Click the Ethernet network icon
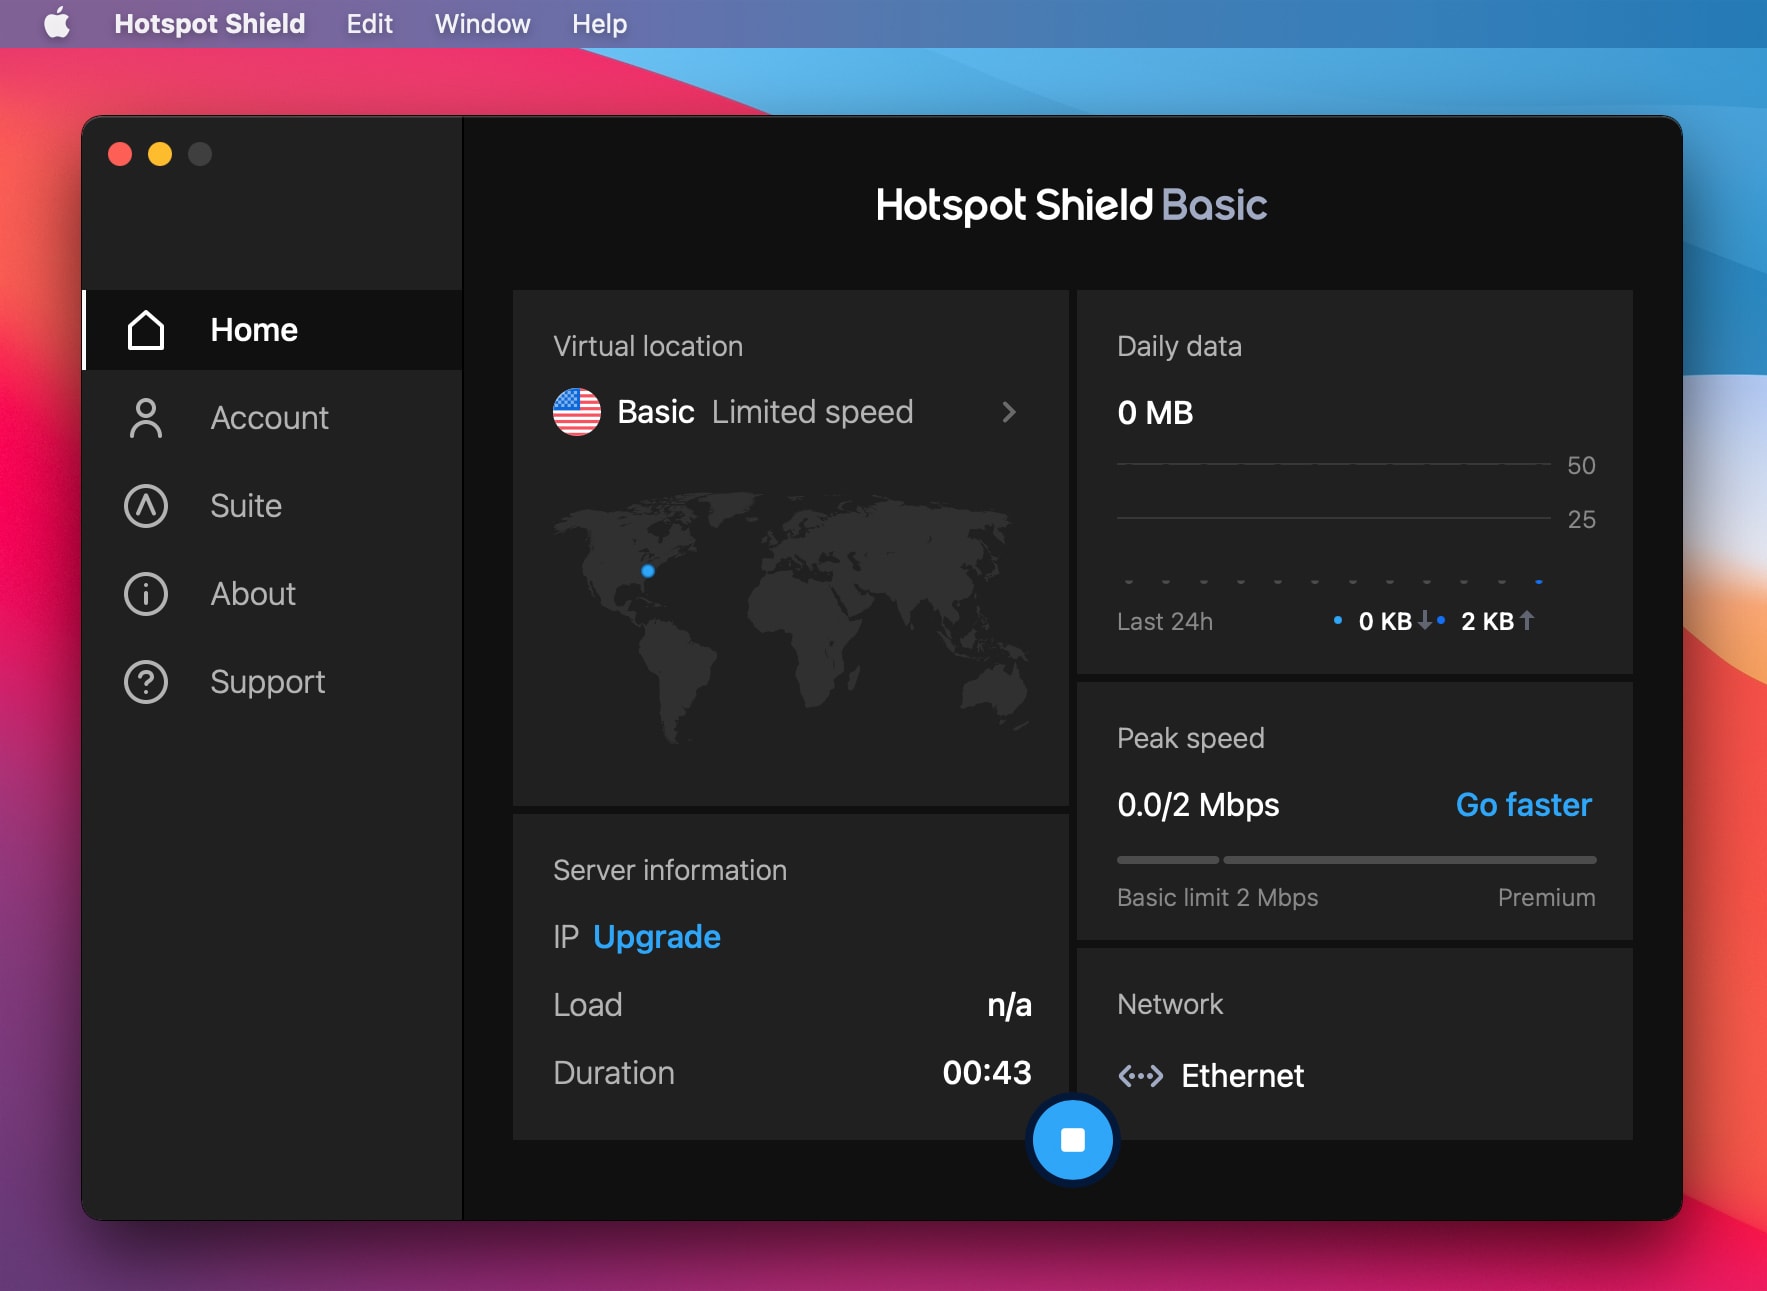The image size is (1767, 1291). coord(1140,1075)
